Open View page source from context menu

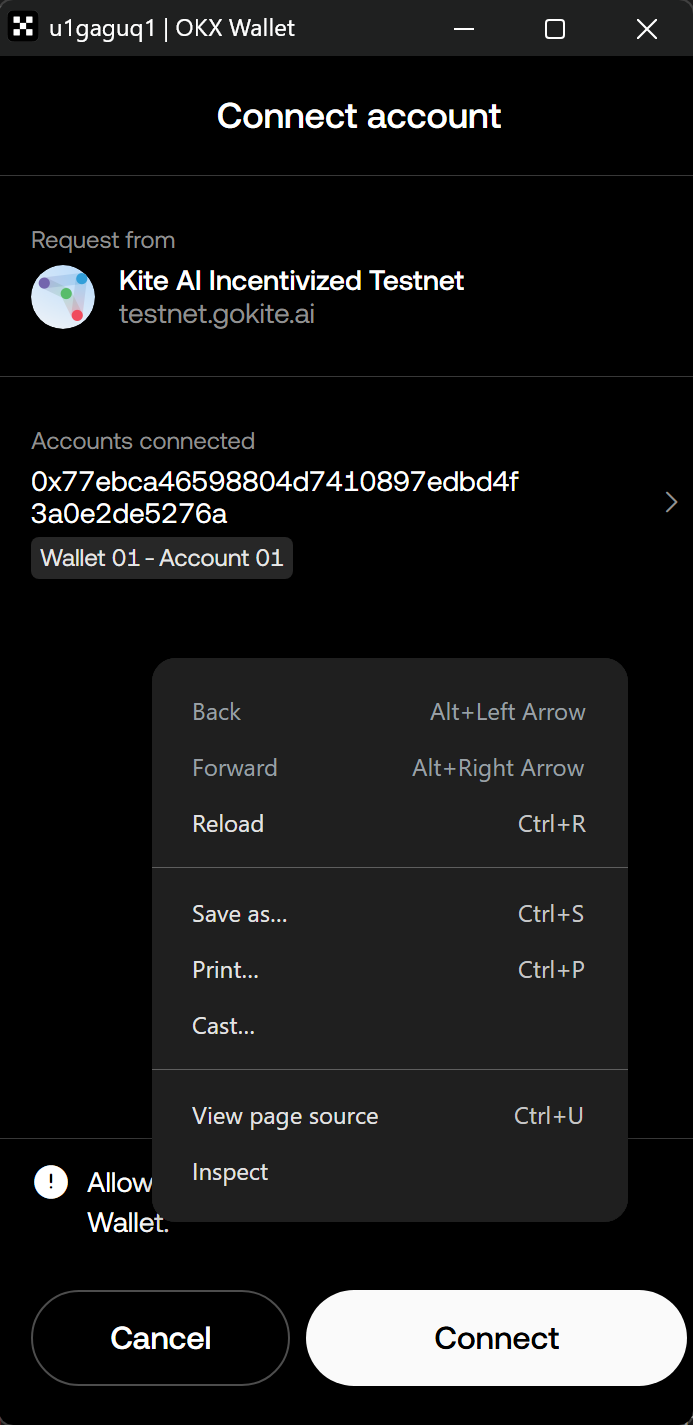point(285,1116)
